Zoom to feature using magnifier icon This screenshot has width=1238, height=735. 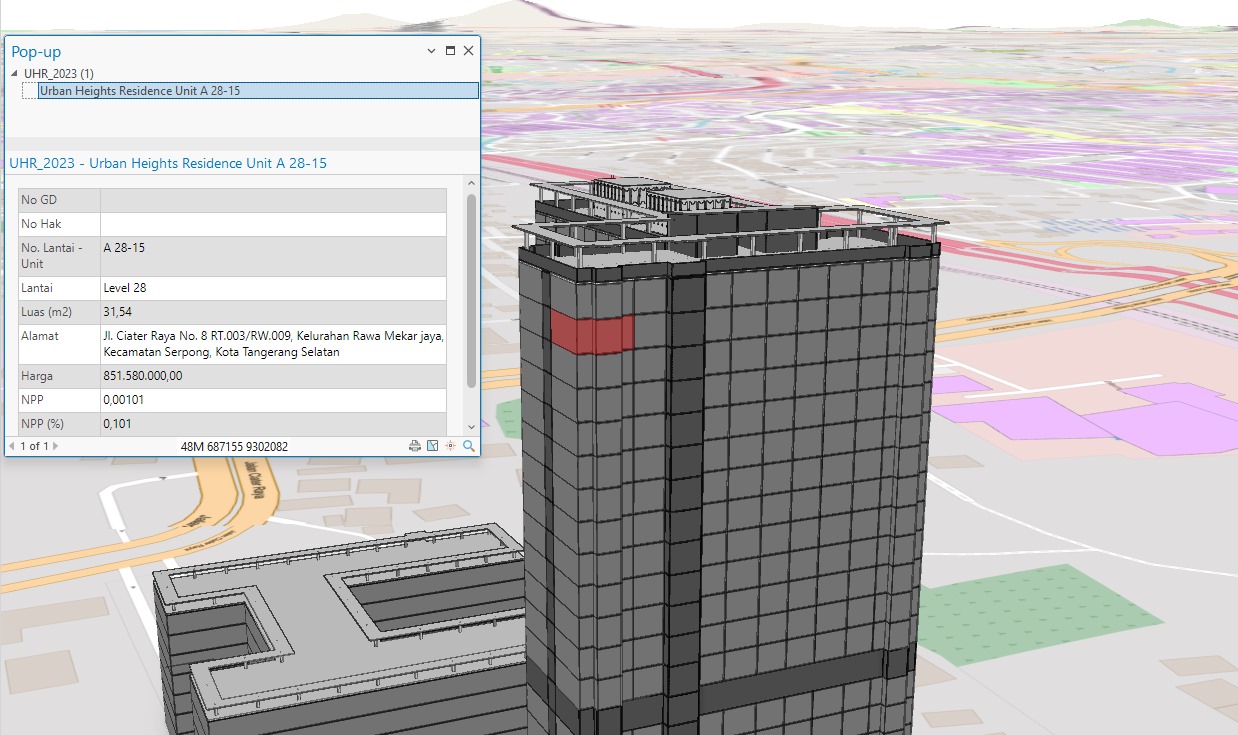[468, 446]
